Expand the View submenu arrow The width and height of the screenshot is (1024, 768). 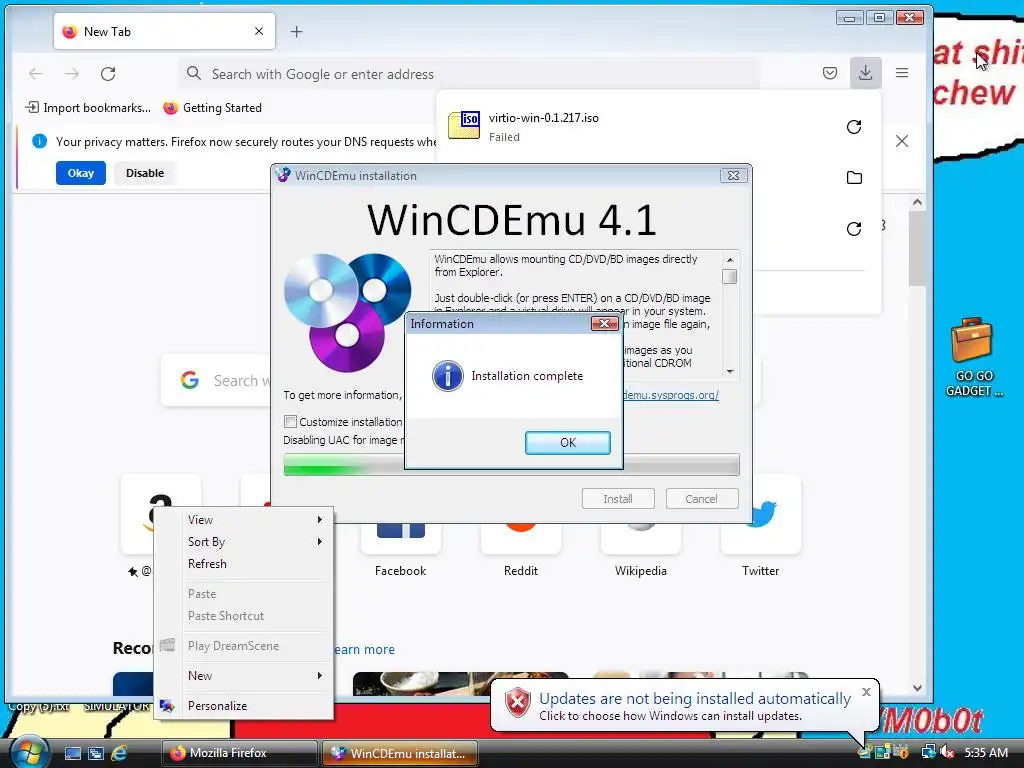[x=320, y=520]
